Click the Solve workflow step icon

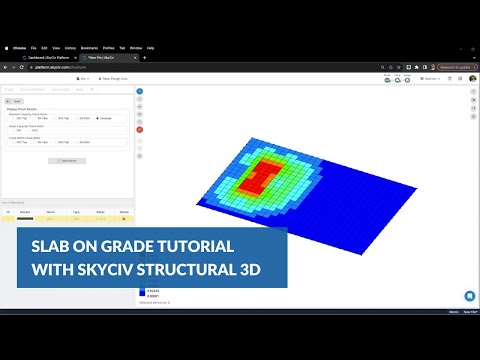397,79
